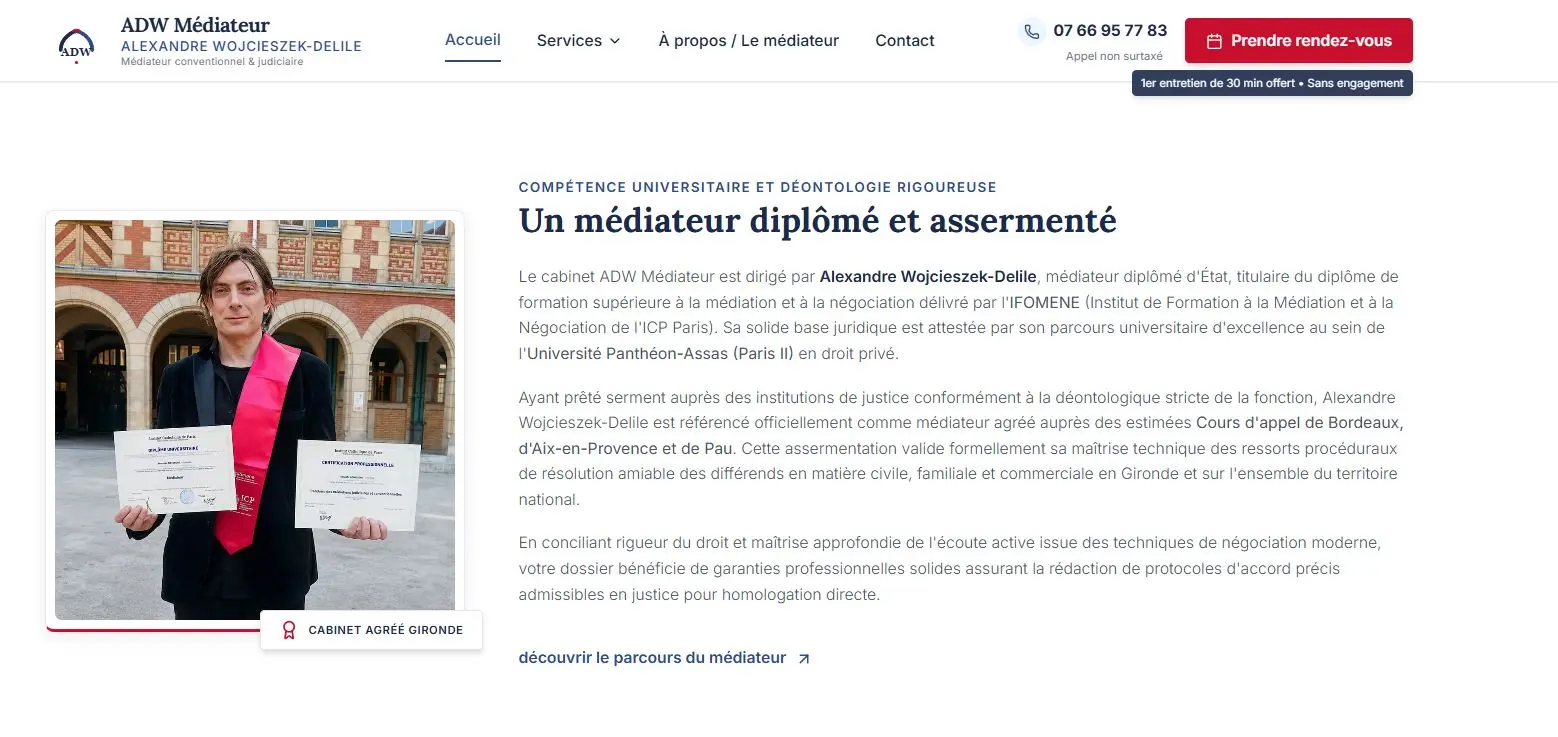Click the text Université Panthéon-Assas (Paris II)
1558x737 pixels.
click(x=660, y=353)
